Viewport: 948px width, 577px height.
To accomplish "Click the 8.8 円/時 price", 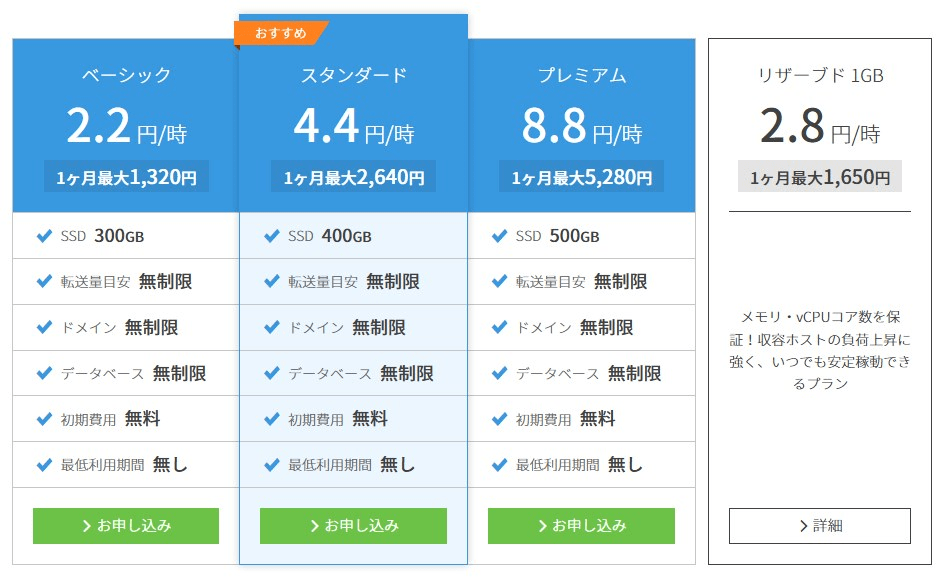I will click(582, 126).
